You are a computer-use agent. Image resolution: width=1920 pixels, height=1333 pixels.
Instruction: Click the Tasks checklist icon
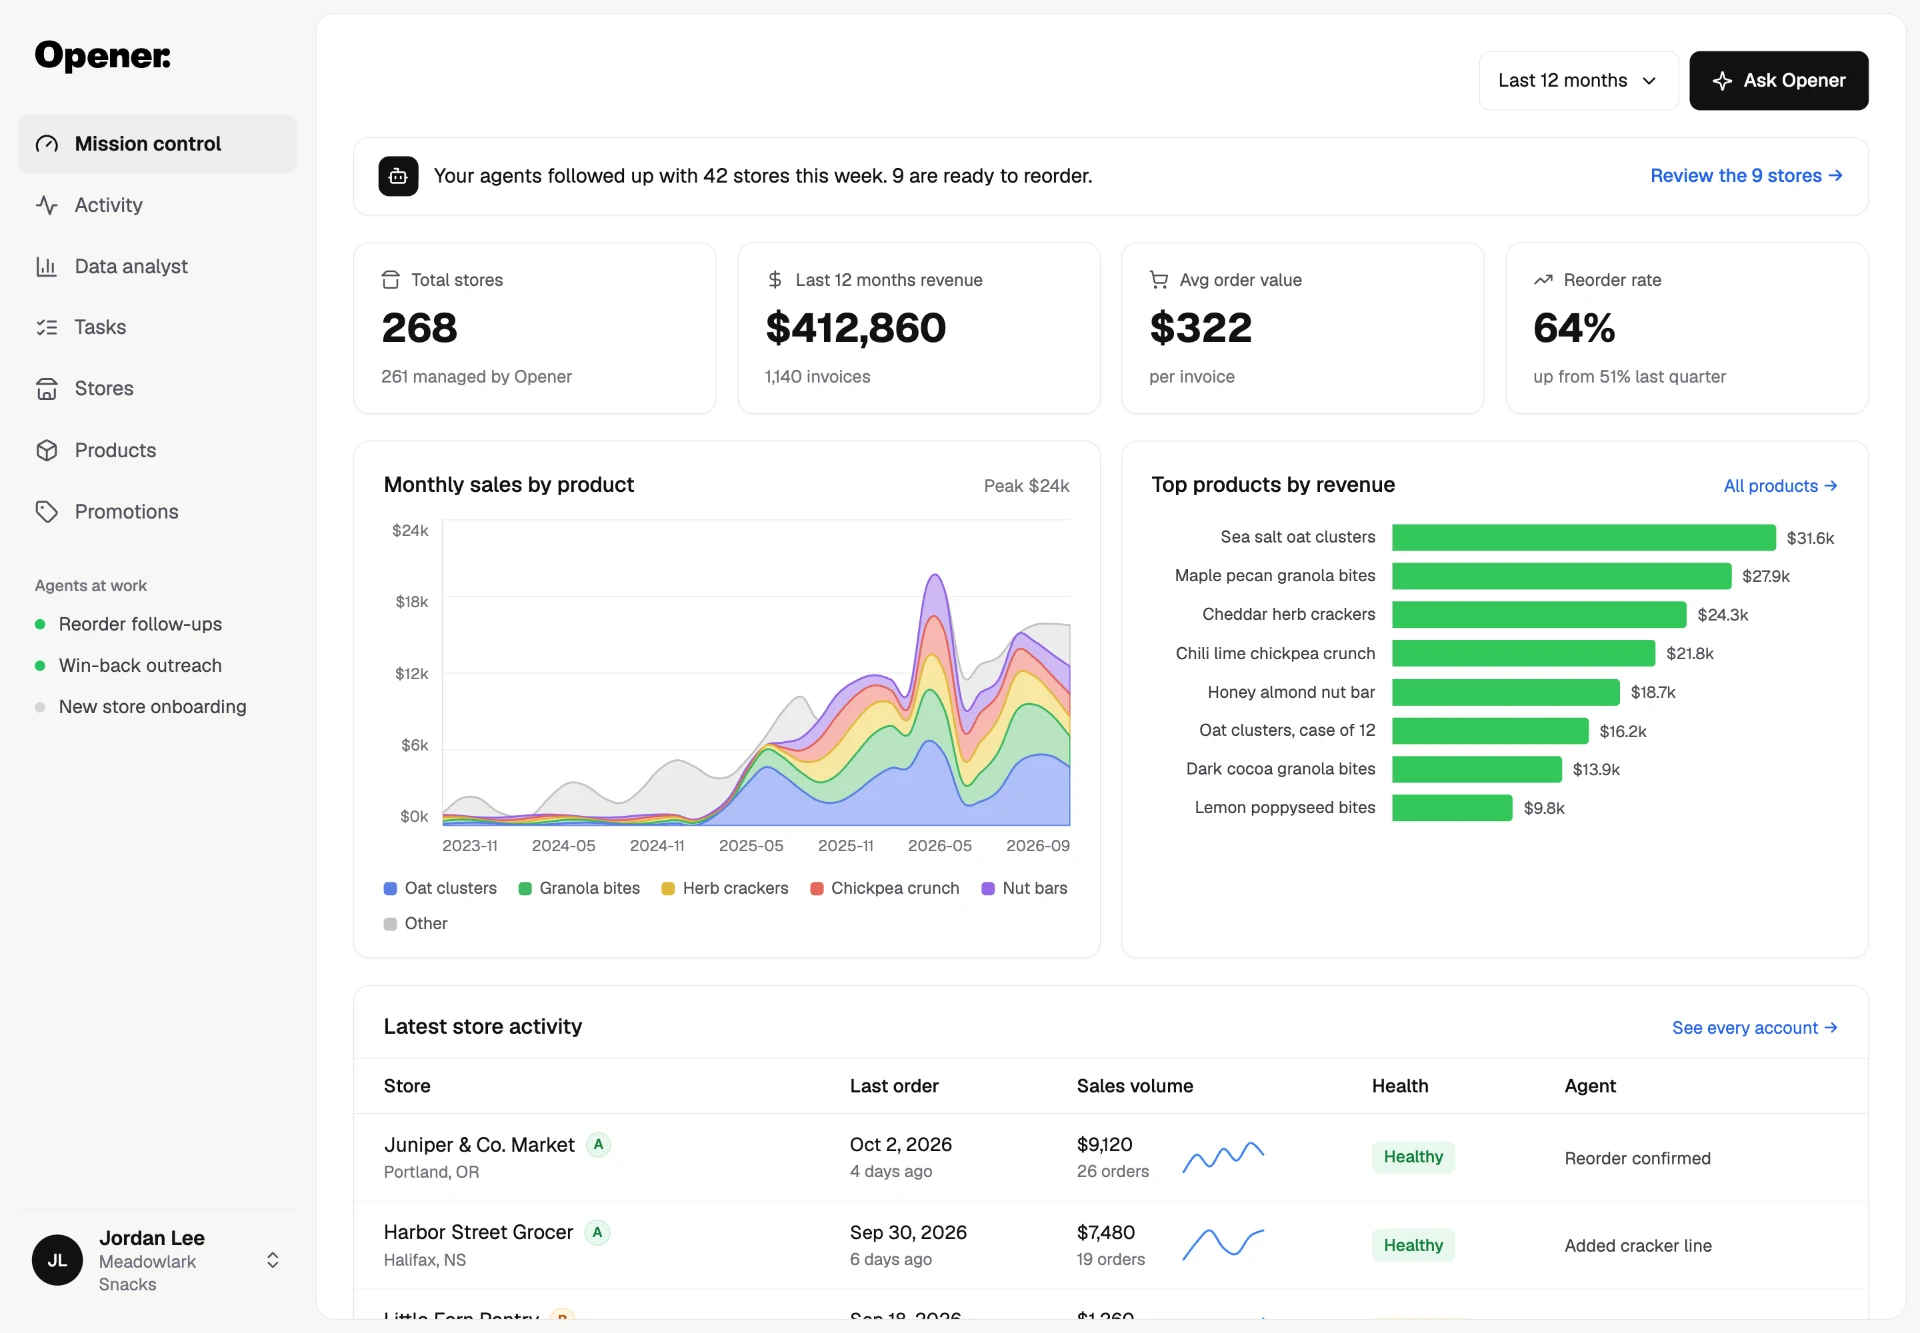coord(47,327)
